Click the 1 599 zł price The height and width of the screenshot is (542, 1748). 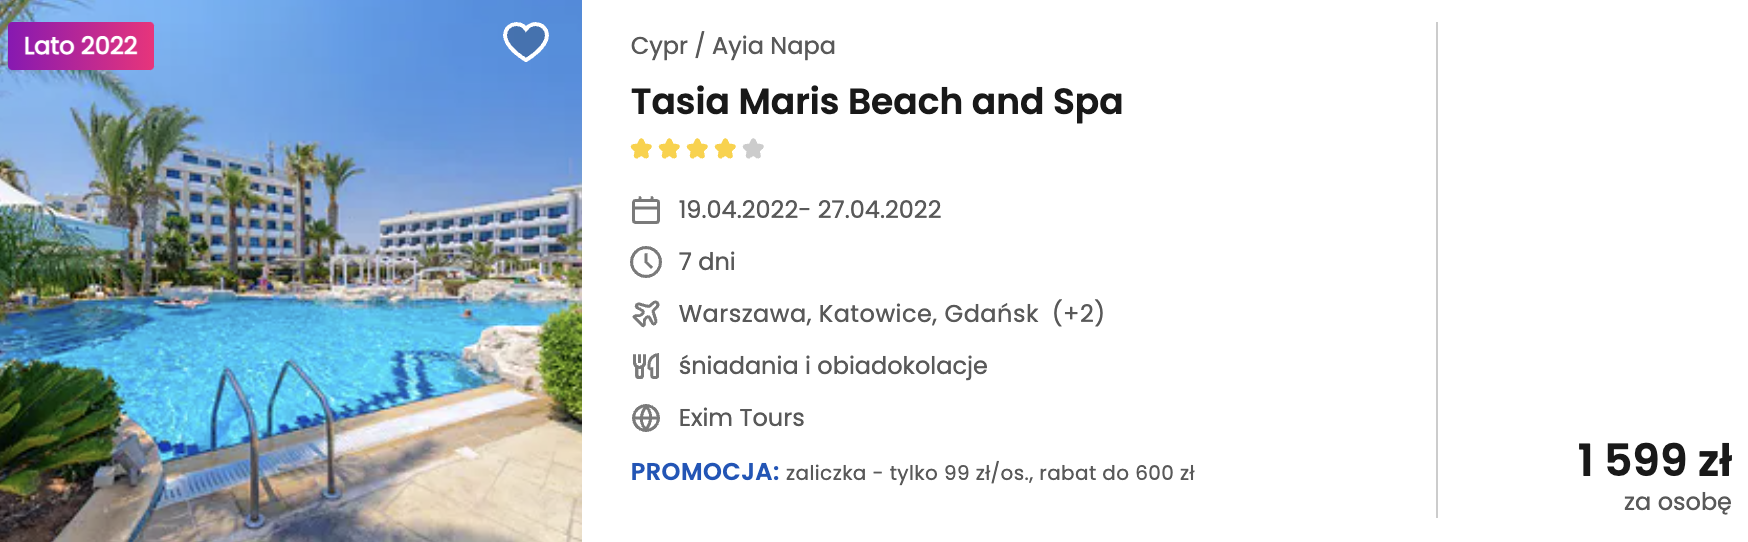1654,461
